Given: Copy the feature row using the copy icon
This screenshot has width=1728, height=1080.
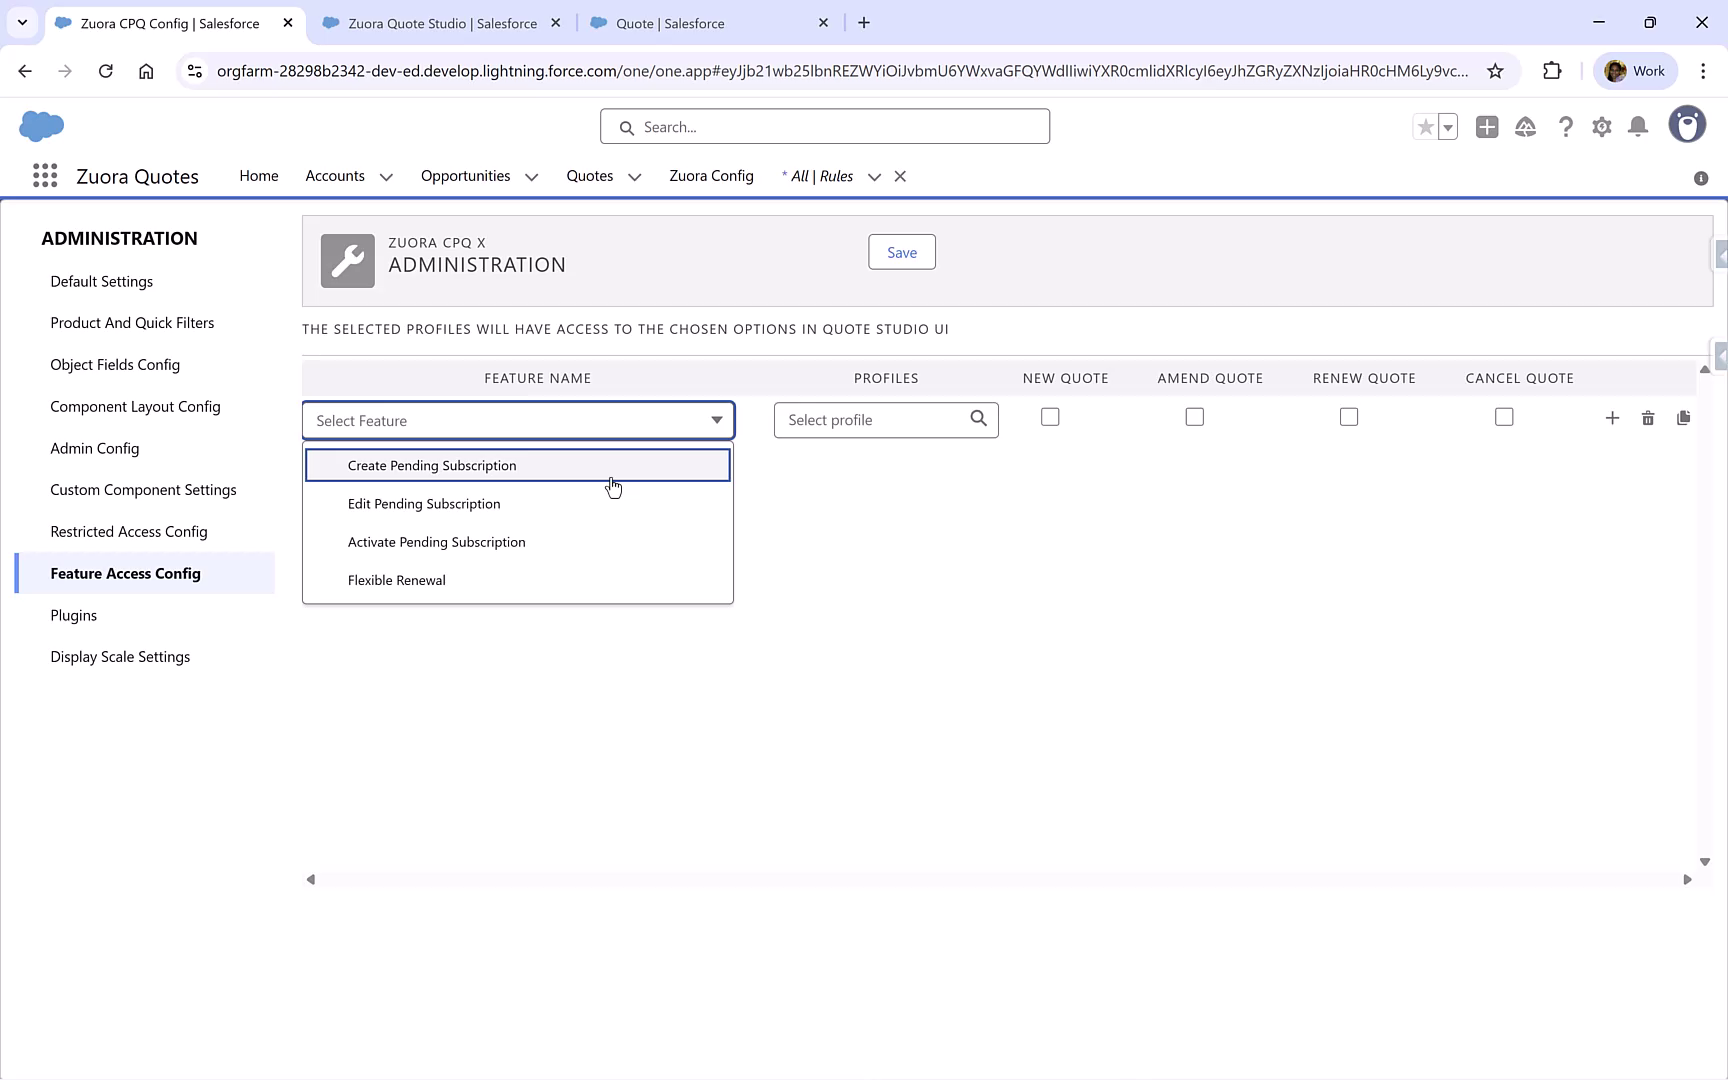Looking at the screenshot, I should [1684, 418].
